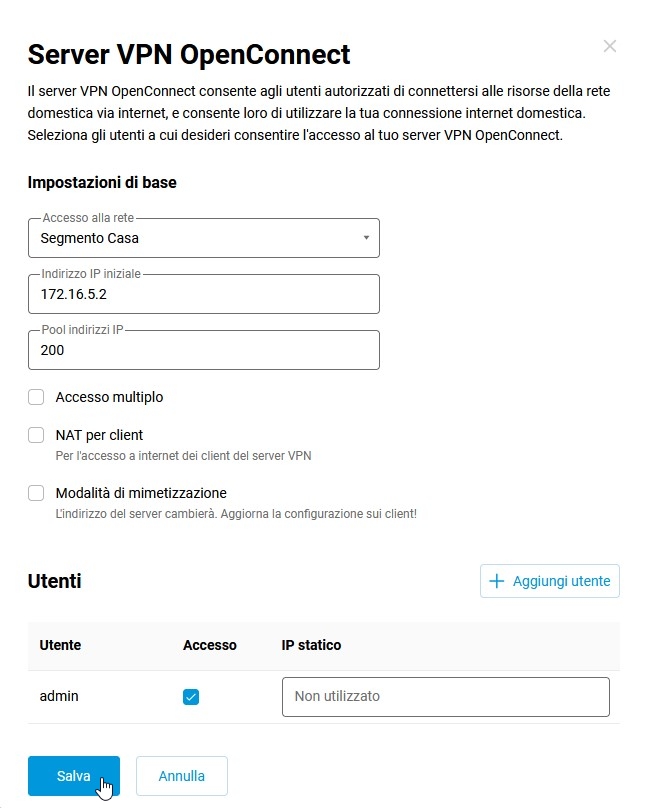
Task: Enable the Accesso multiplo checkbox
Action: 37,397
